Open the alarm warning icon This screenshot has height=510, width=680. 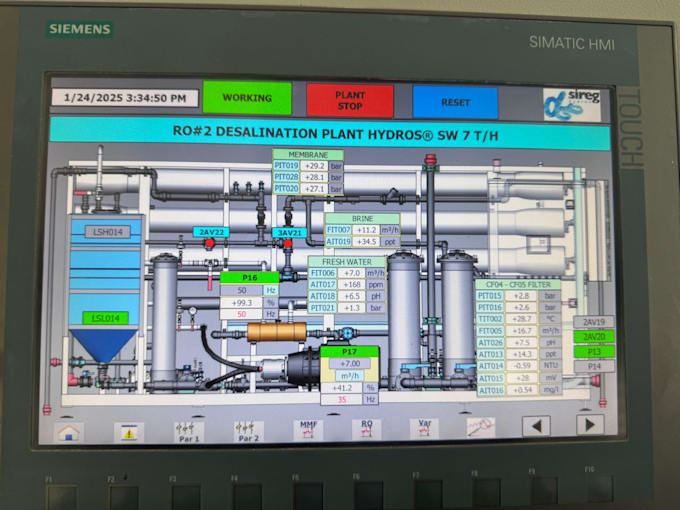[x=129, y=432]
